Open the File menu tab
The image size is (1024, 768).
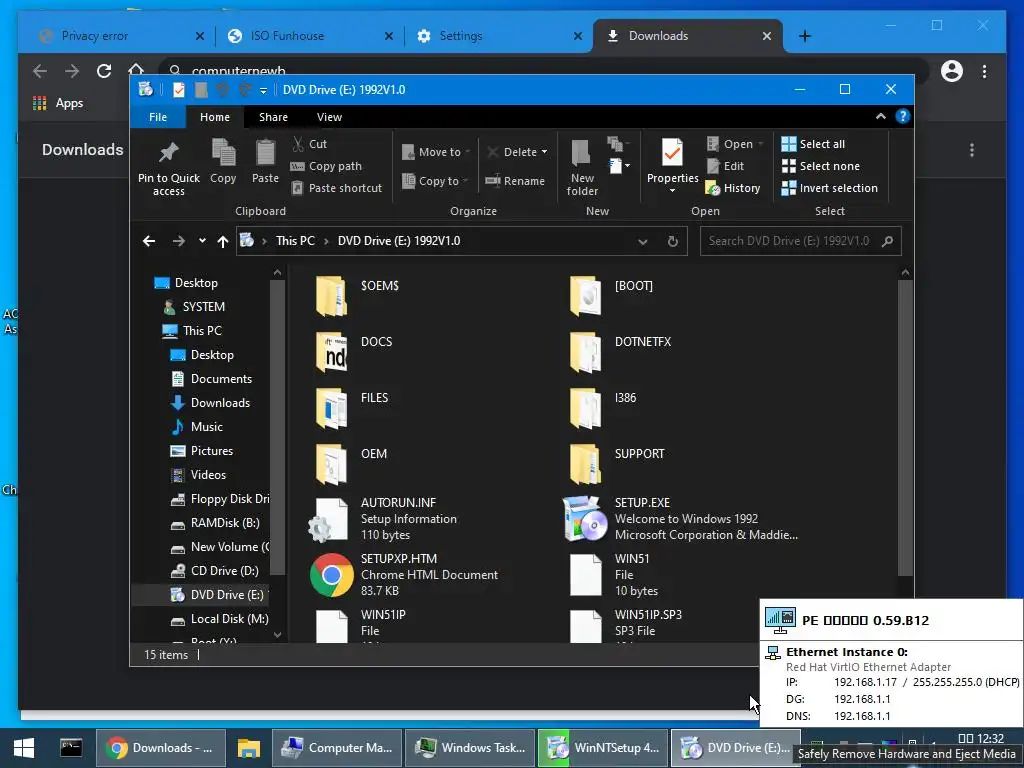pos(158,117)
